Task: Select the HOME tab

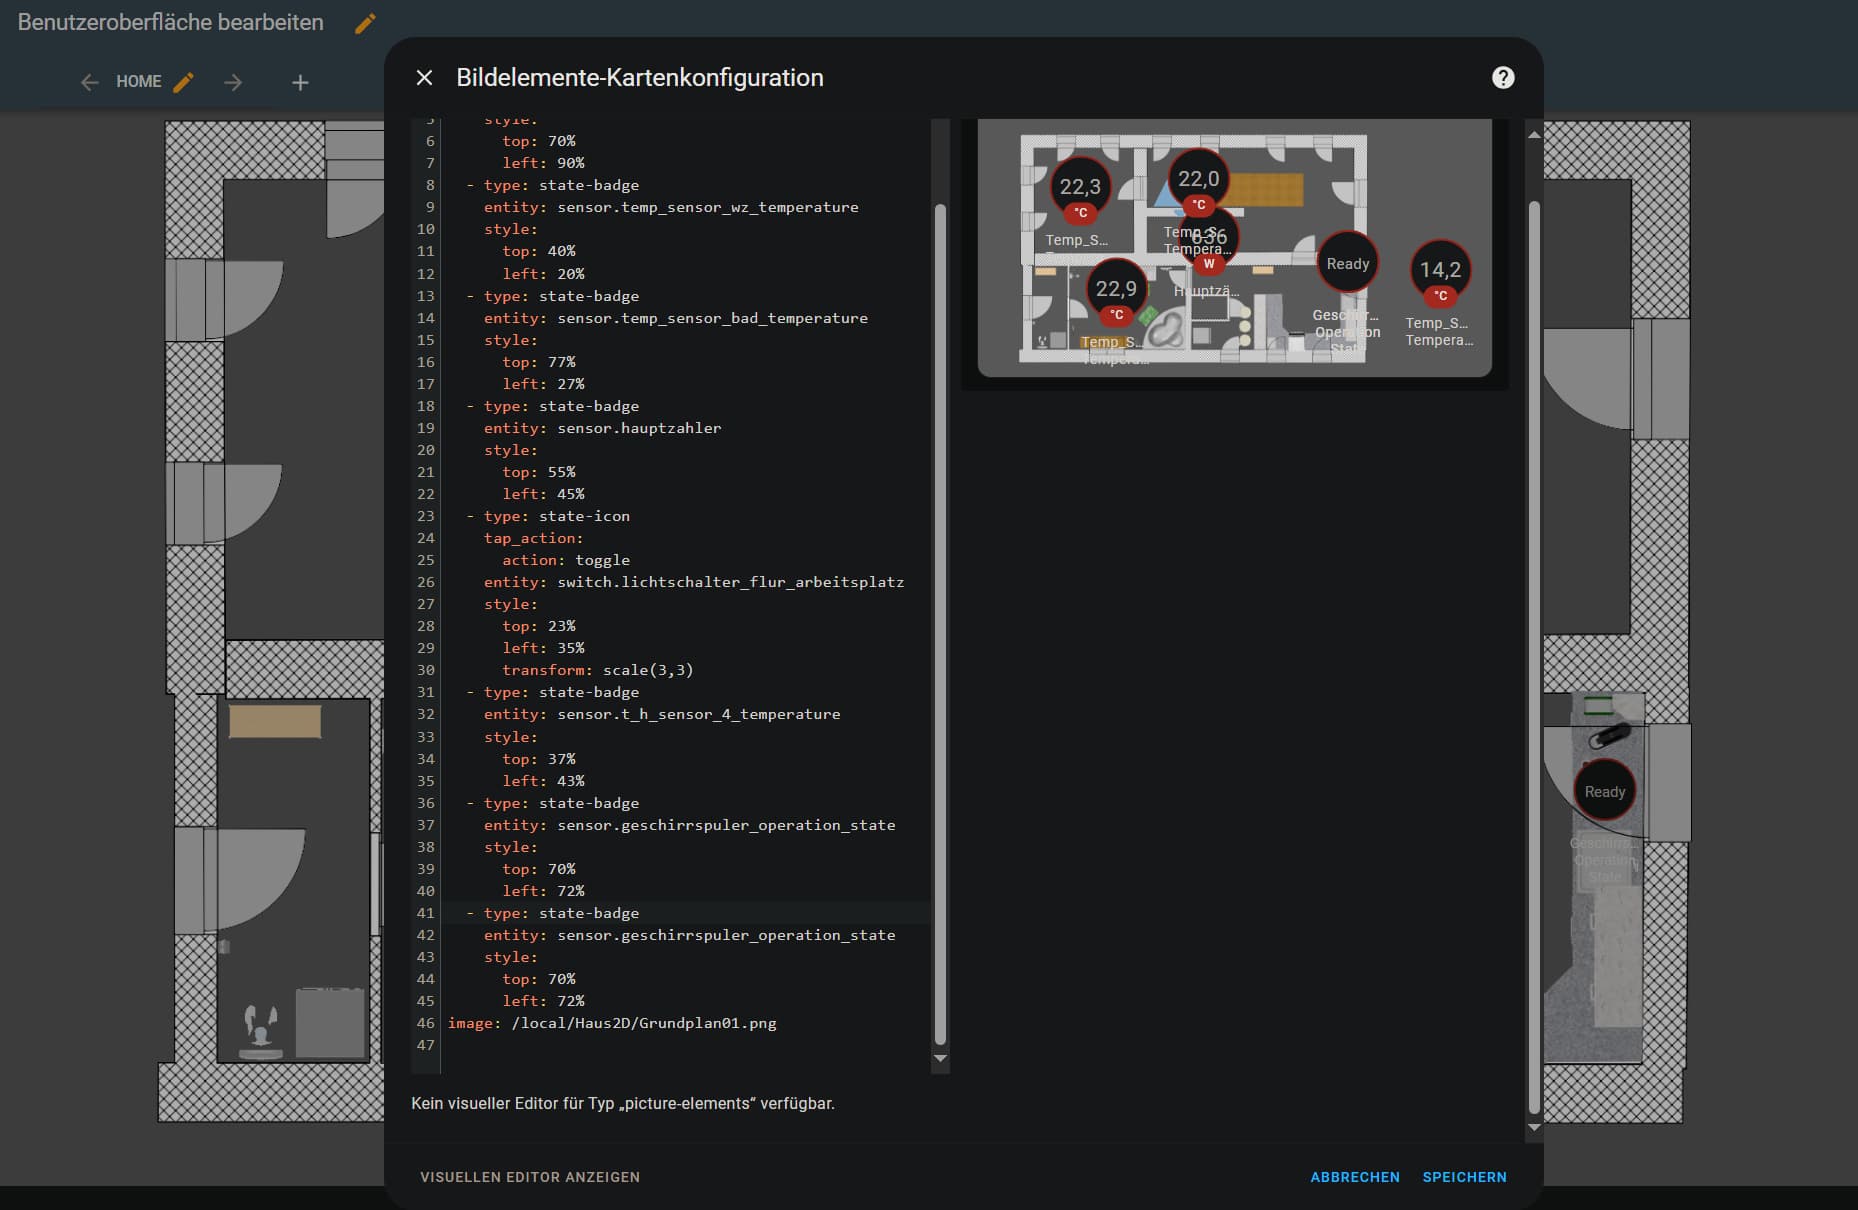Action: point(138,82)
